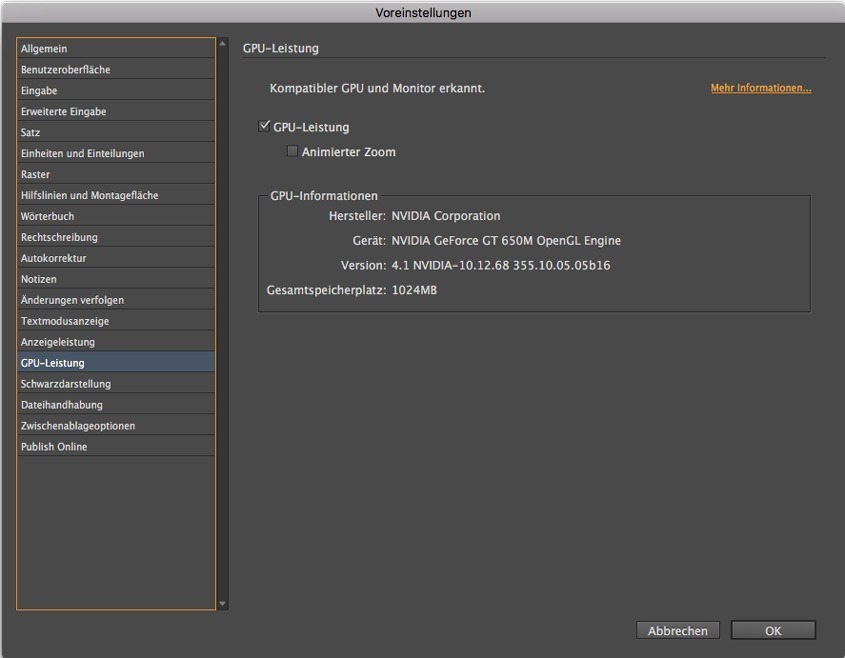The image size is (845, 658).
Task: Click the version string 4.1 NVIDIA-10.12.68
Action: 501,266
